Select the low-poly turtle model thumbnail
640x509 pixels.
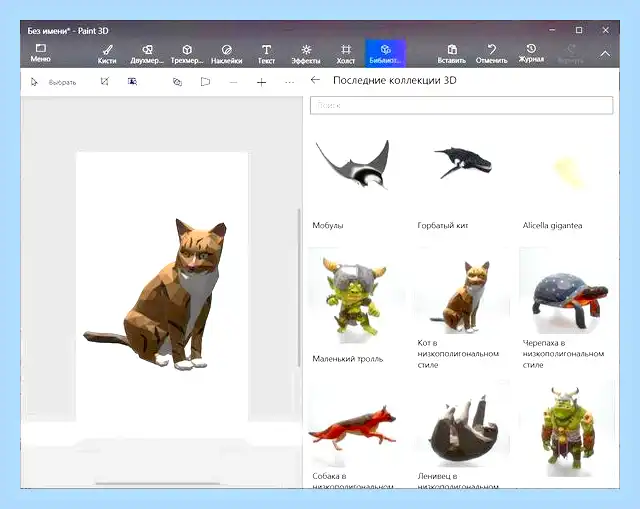click(x=568, y=291)
